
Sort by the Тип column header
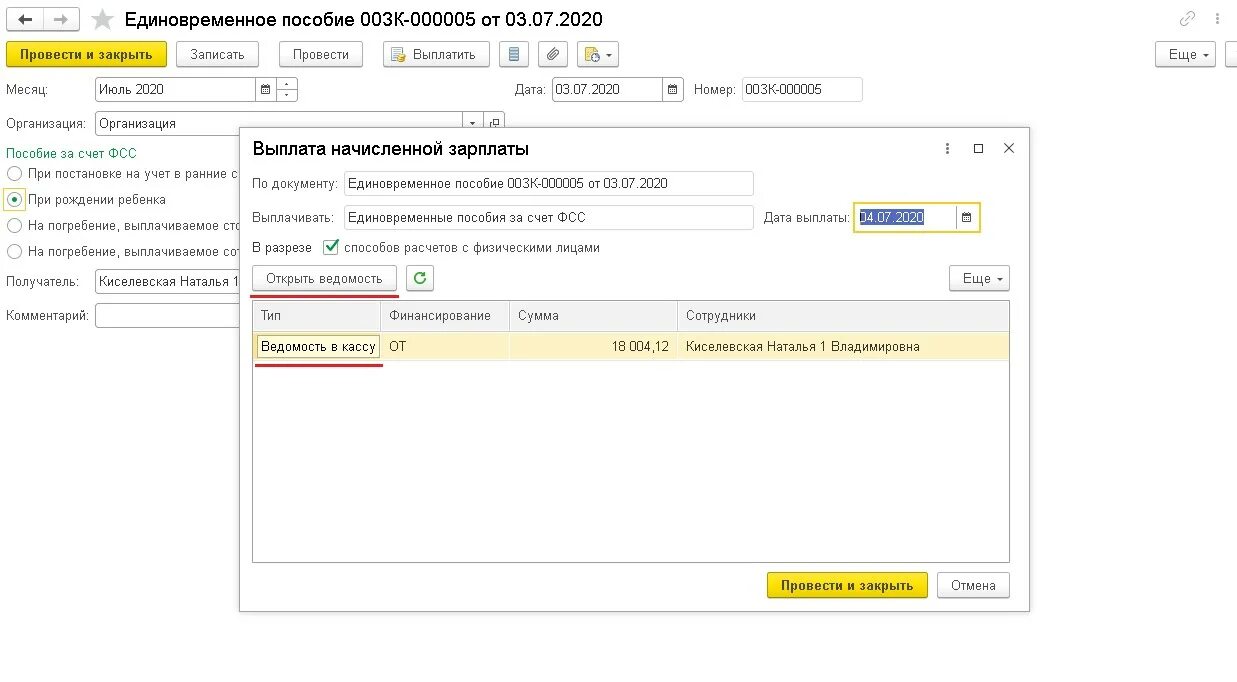(316, 316)
